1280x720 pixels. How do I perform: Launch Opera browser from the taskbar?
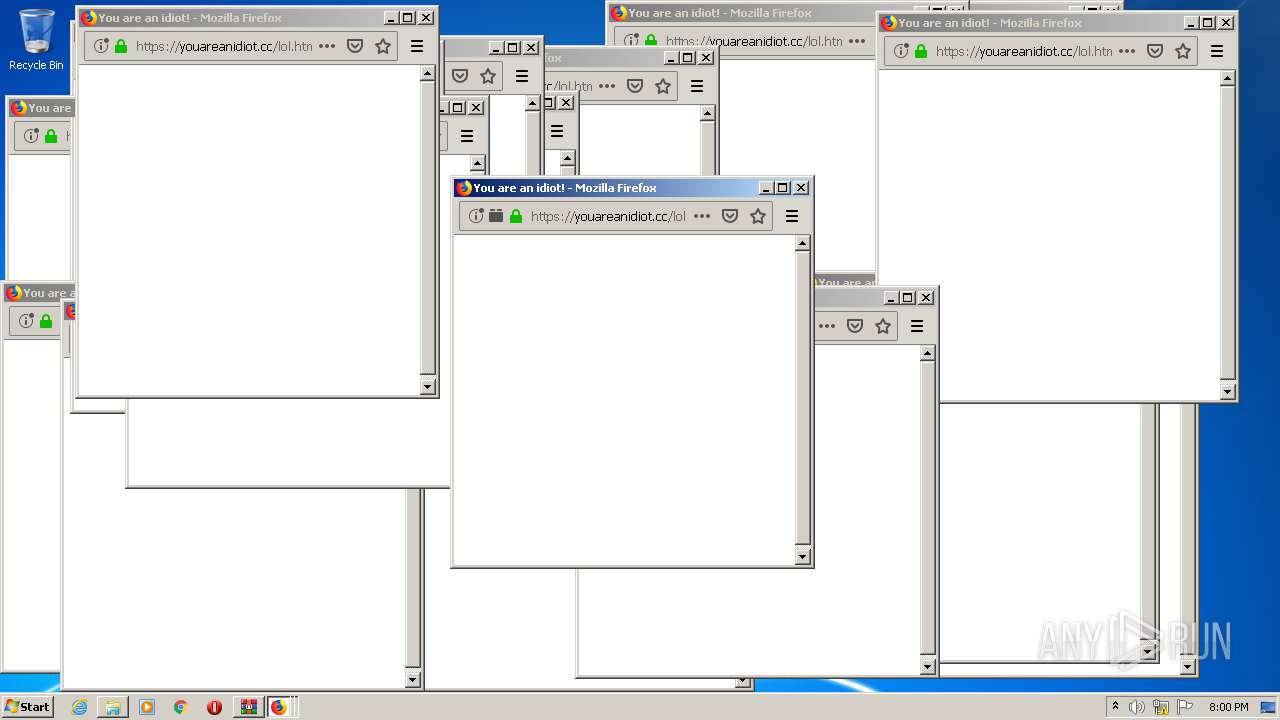pyautogui.click(x=214, y=707)
